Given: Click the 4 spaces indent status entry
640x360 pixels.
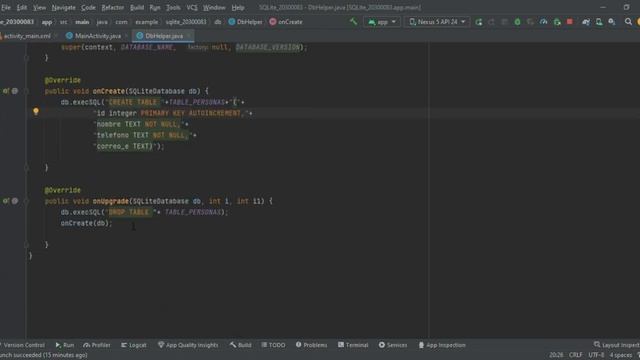Looking at the screenshot, I should pyautogui.click(x=620, y=355).
